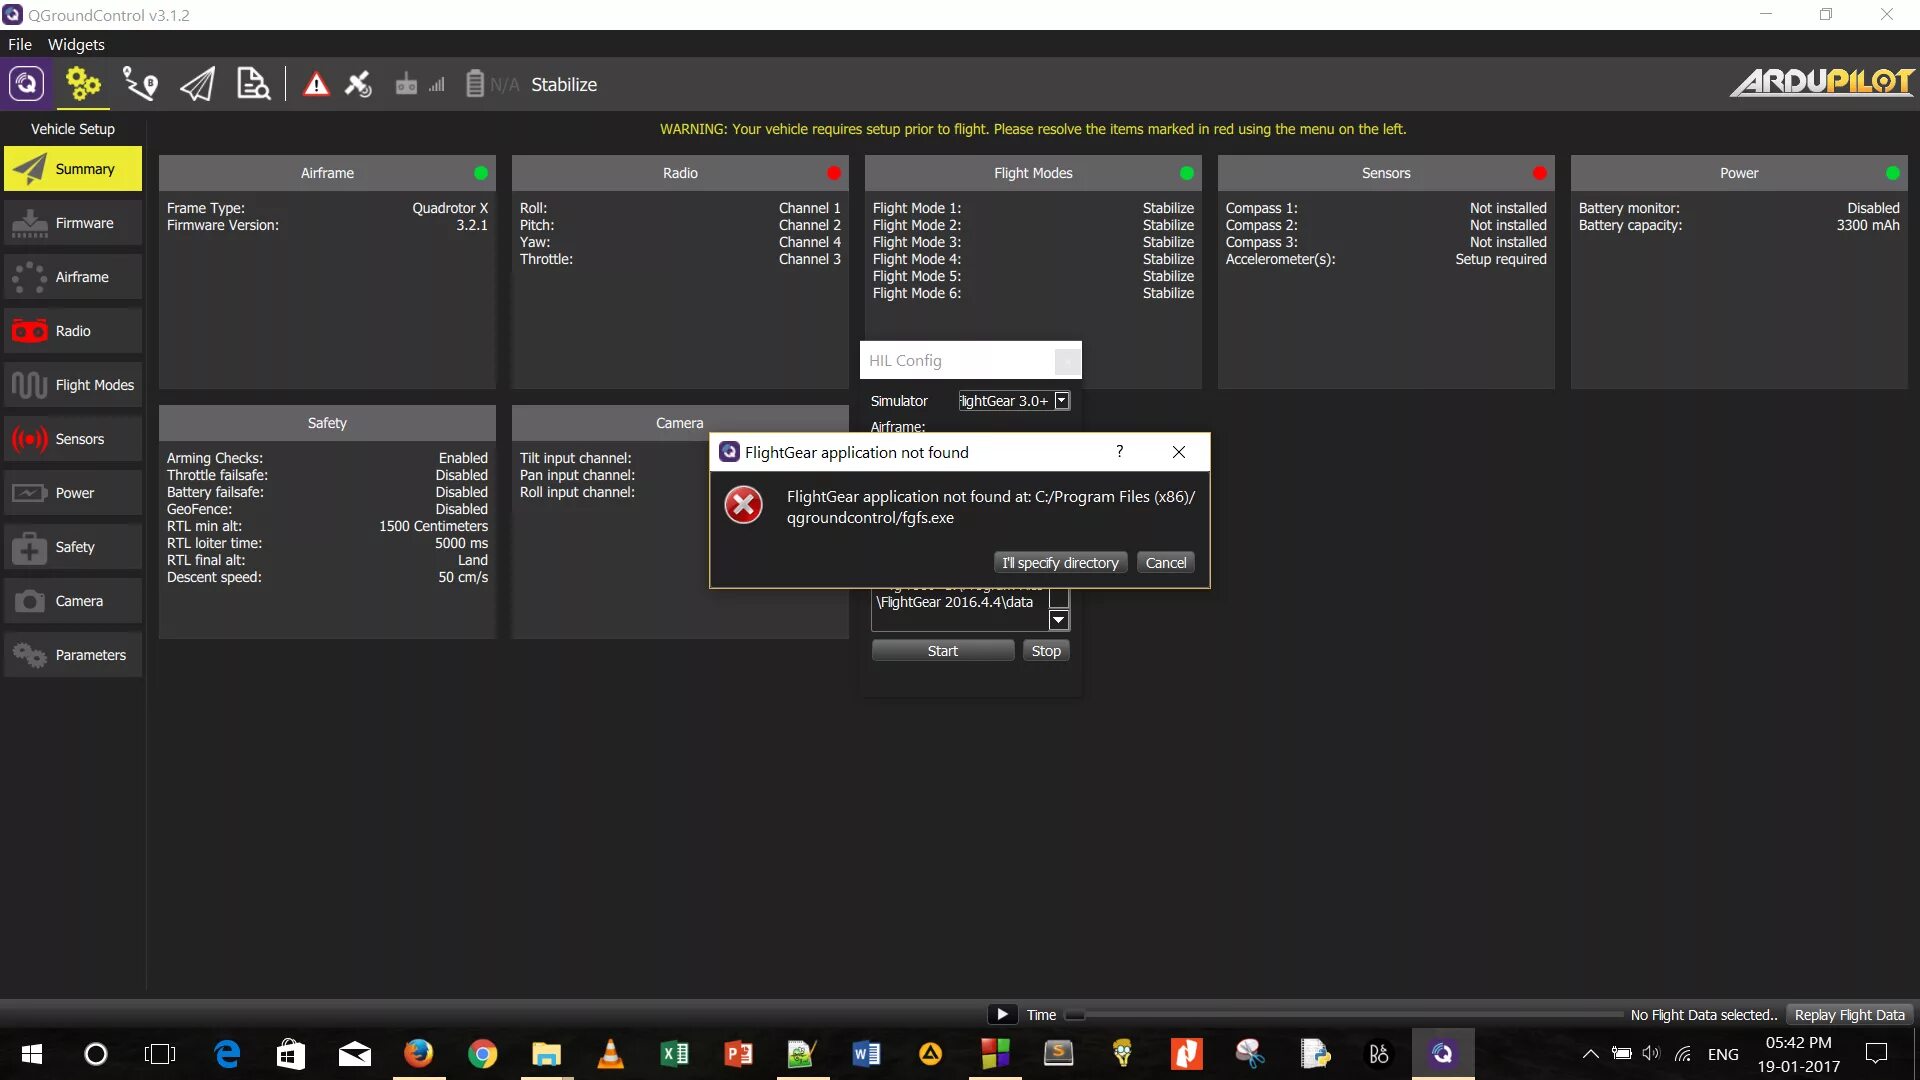Image resolution: width=1920 pixels, height=1080 pixels.
Task: Click QGroundControl app settings icon
Action: coord(27,85)
